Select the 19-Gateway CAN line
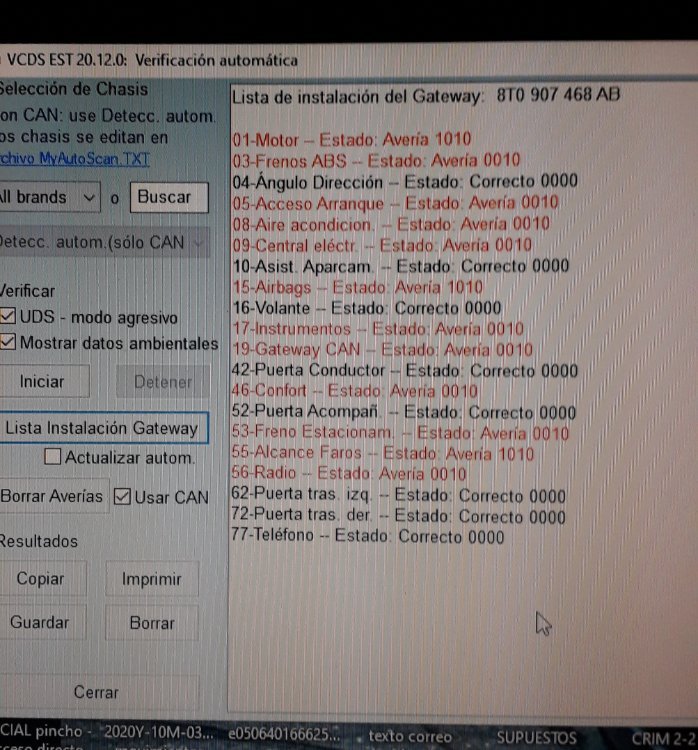Image resolution: width=698 pixels, height=750 pixels. pyautogui.click(x=382, y=349)
